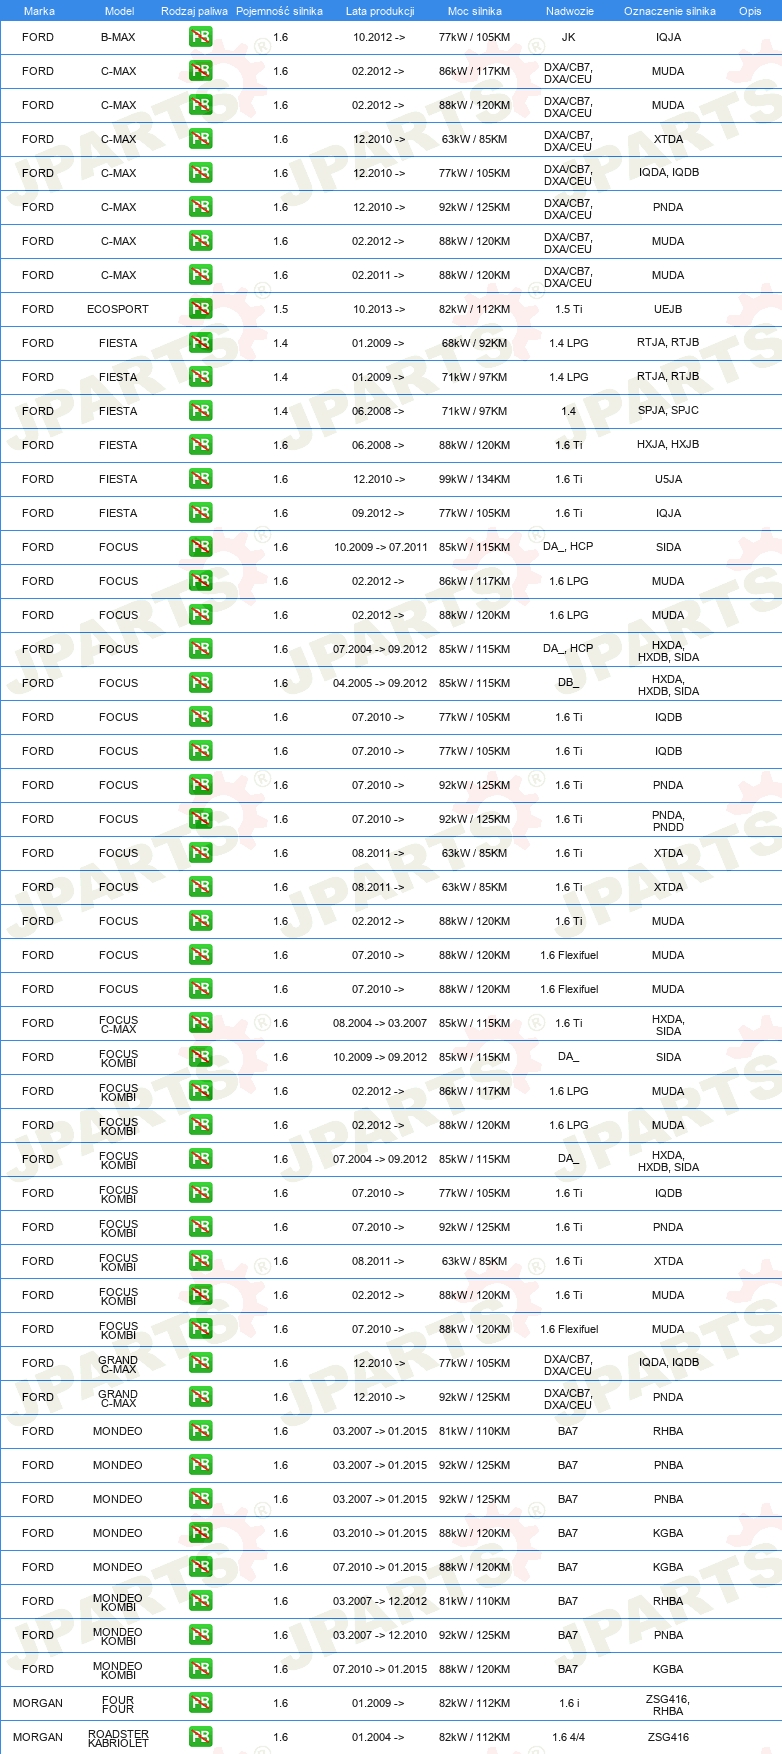Click fuel icon of FOCUS KOMBI 10.2009 -> 09.2012 row
The image size is (782, 1754).
200,1058
